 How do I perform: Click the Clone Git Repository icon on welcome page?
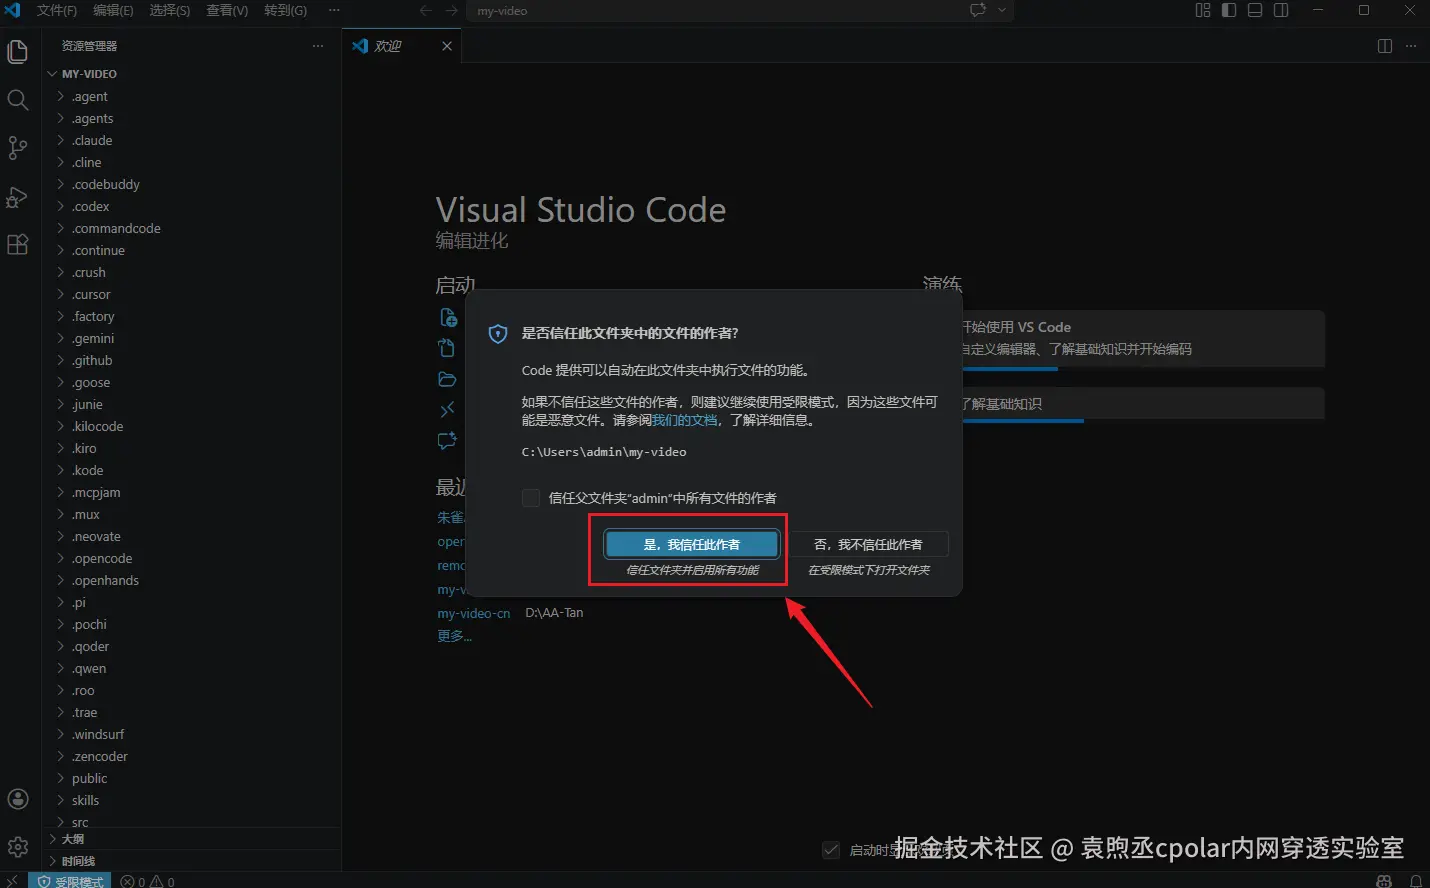[447, 409]
